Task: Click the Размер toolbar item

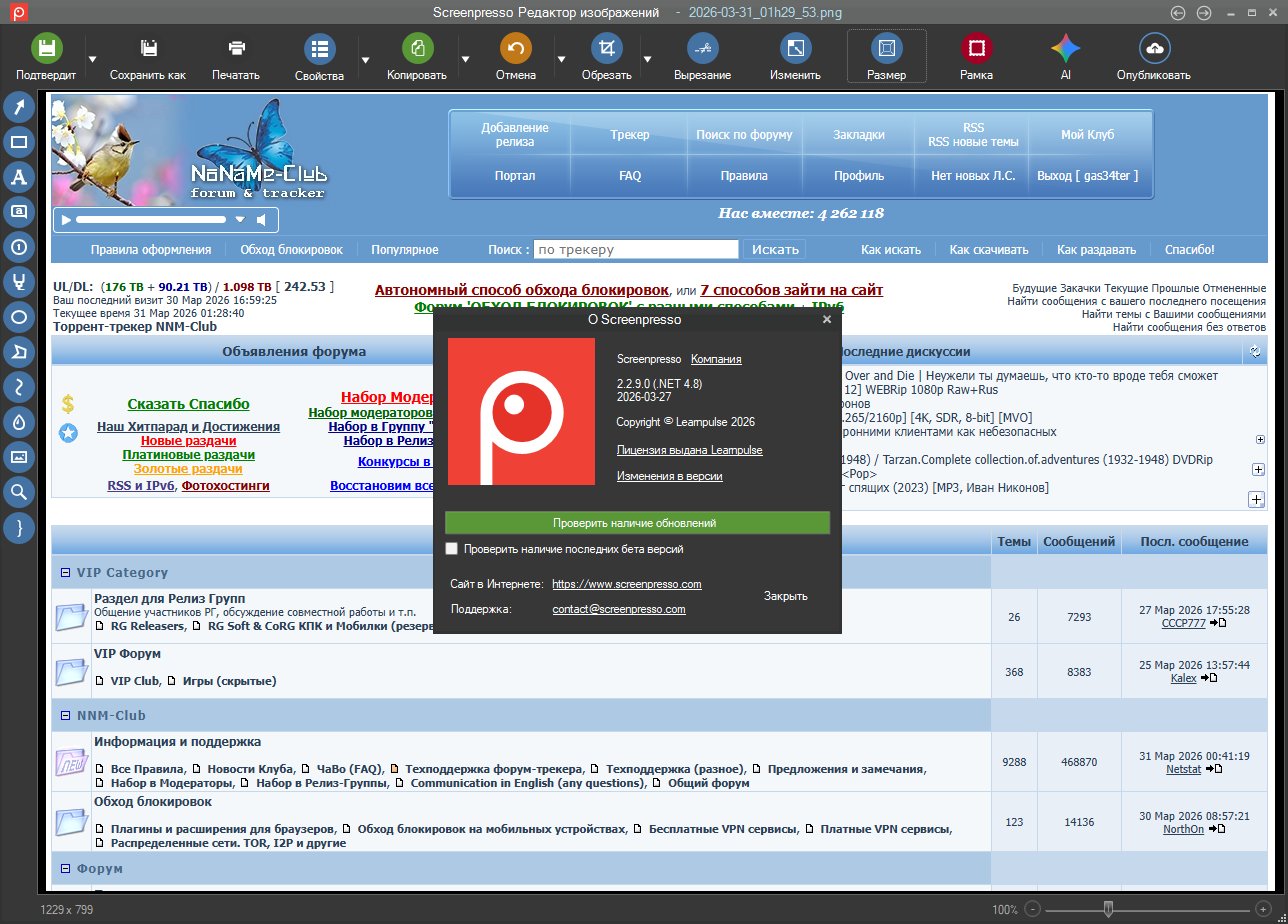Action: tap(886, 56)
